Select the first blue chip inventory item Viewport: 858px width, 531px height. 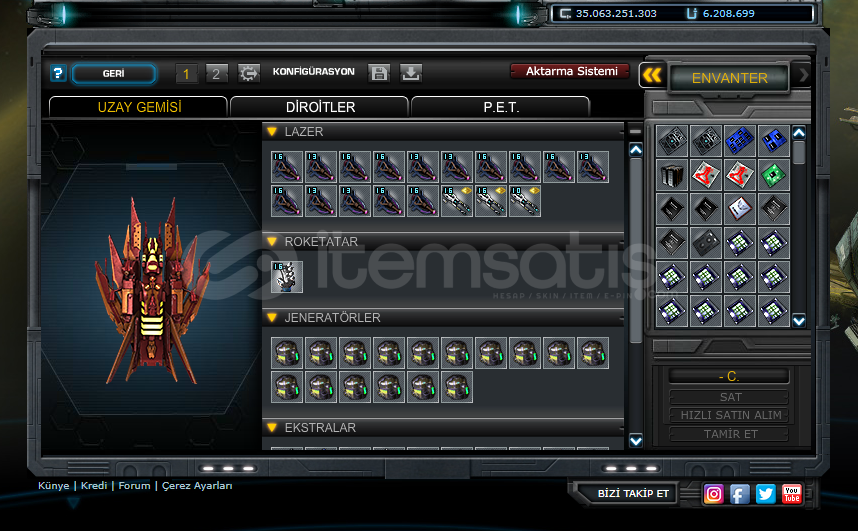pos(740,141)
